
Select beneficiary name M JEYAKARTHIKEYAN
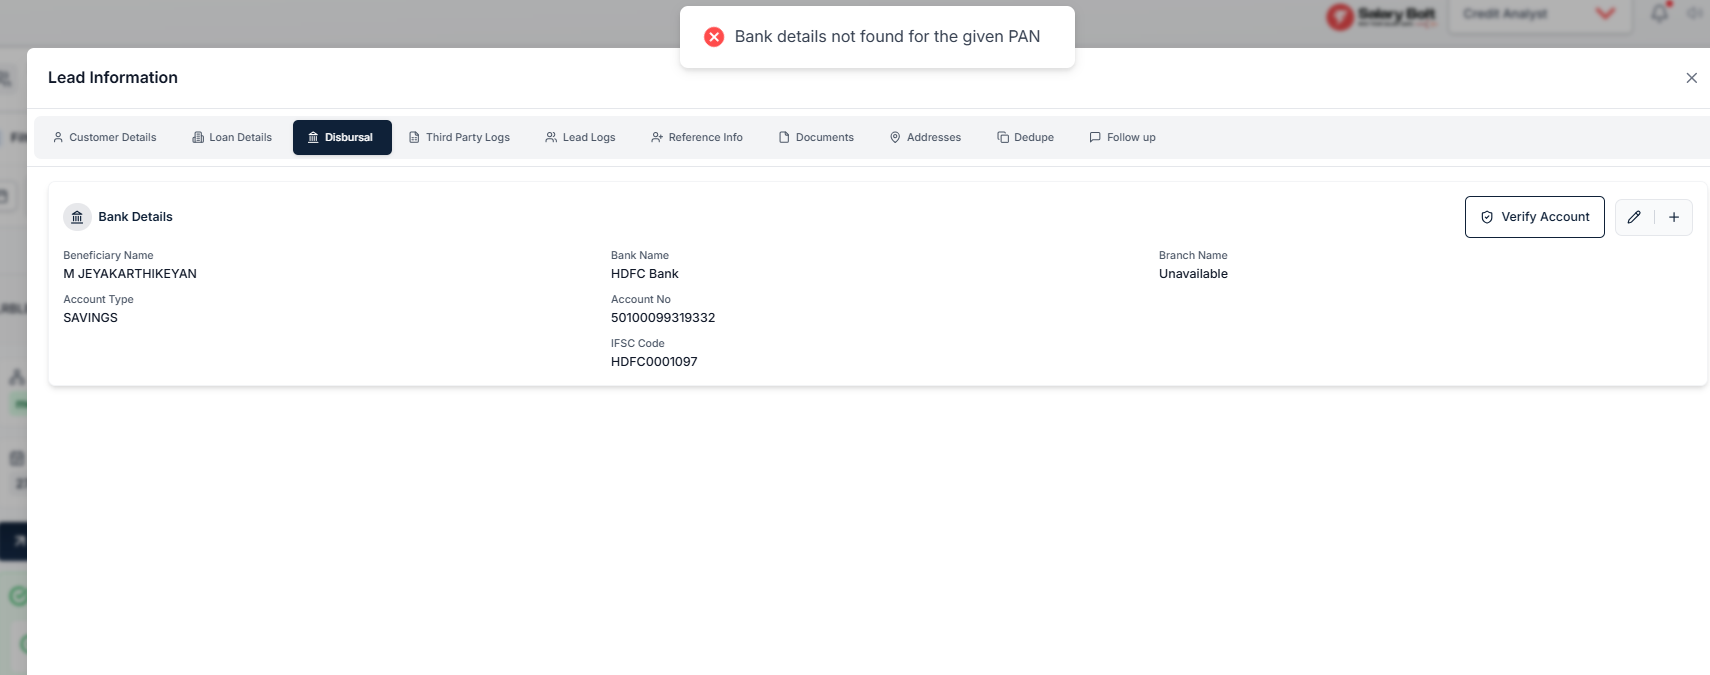[130, 274]
